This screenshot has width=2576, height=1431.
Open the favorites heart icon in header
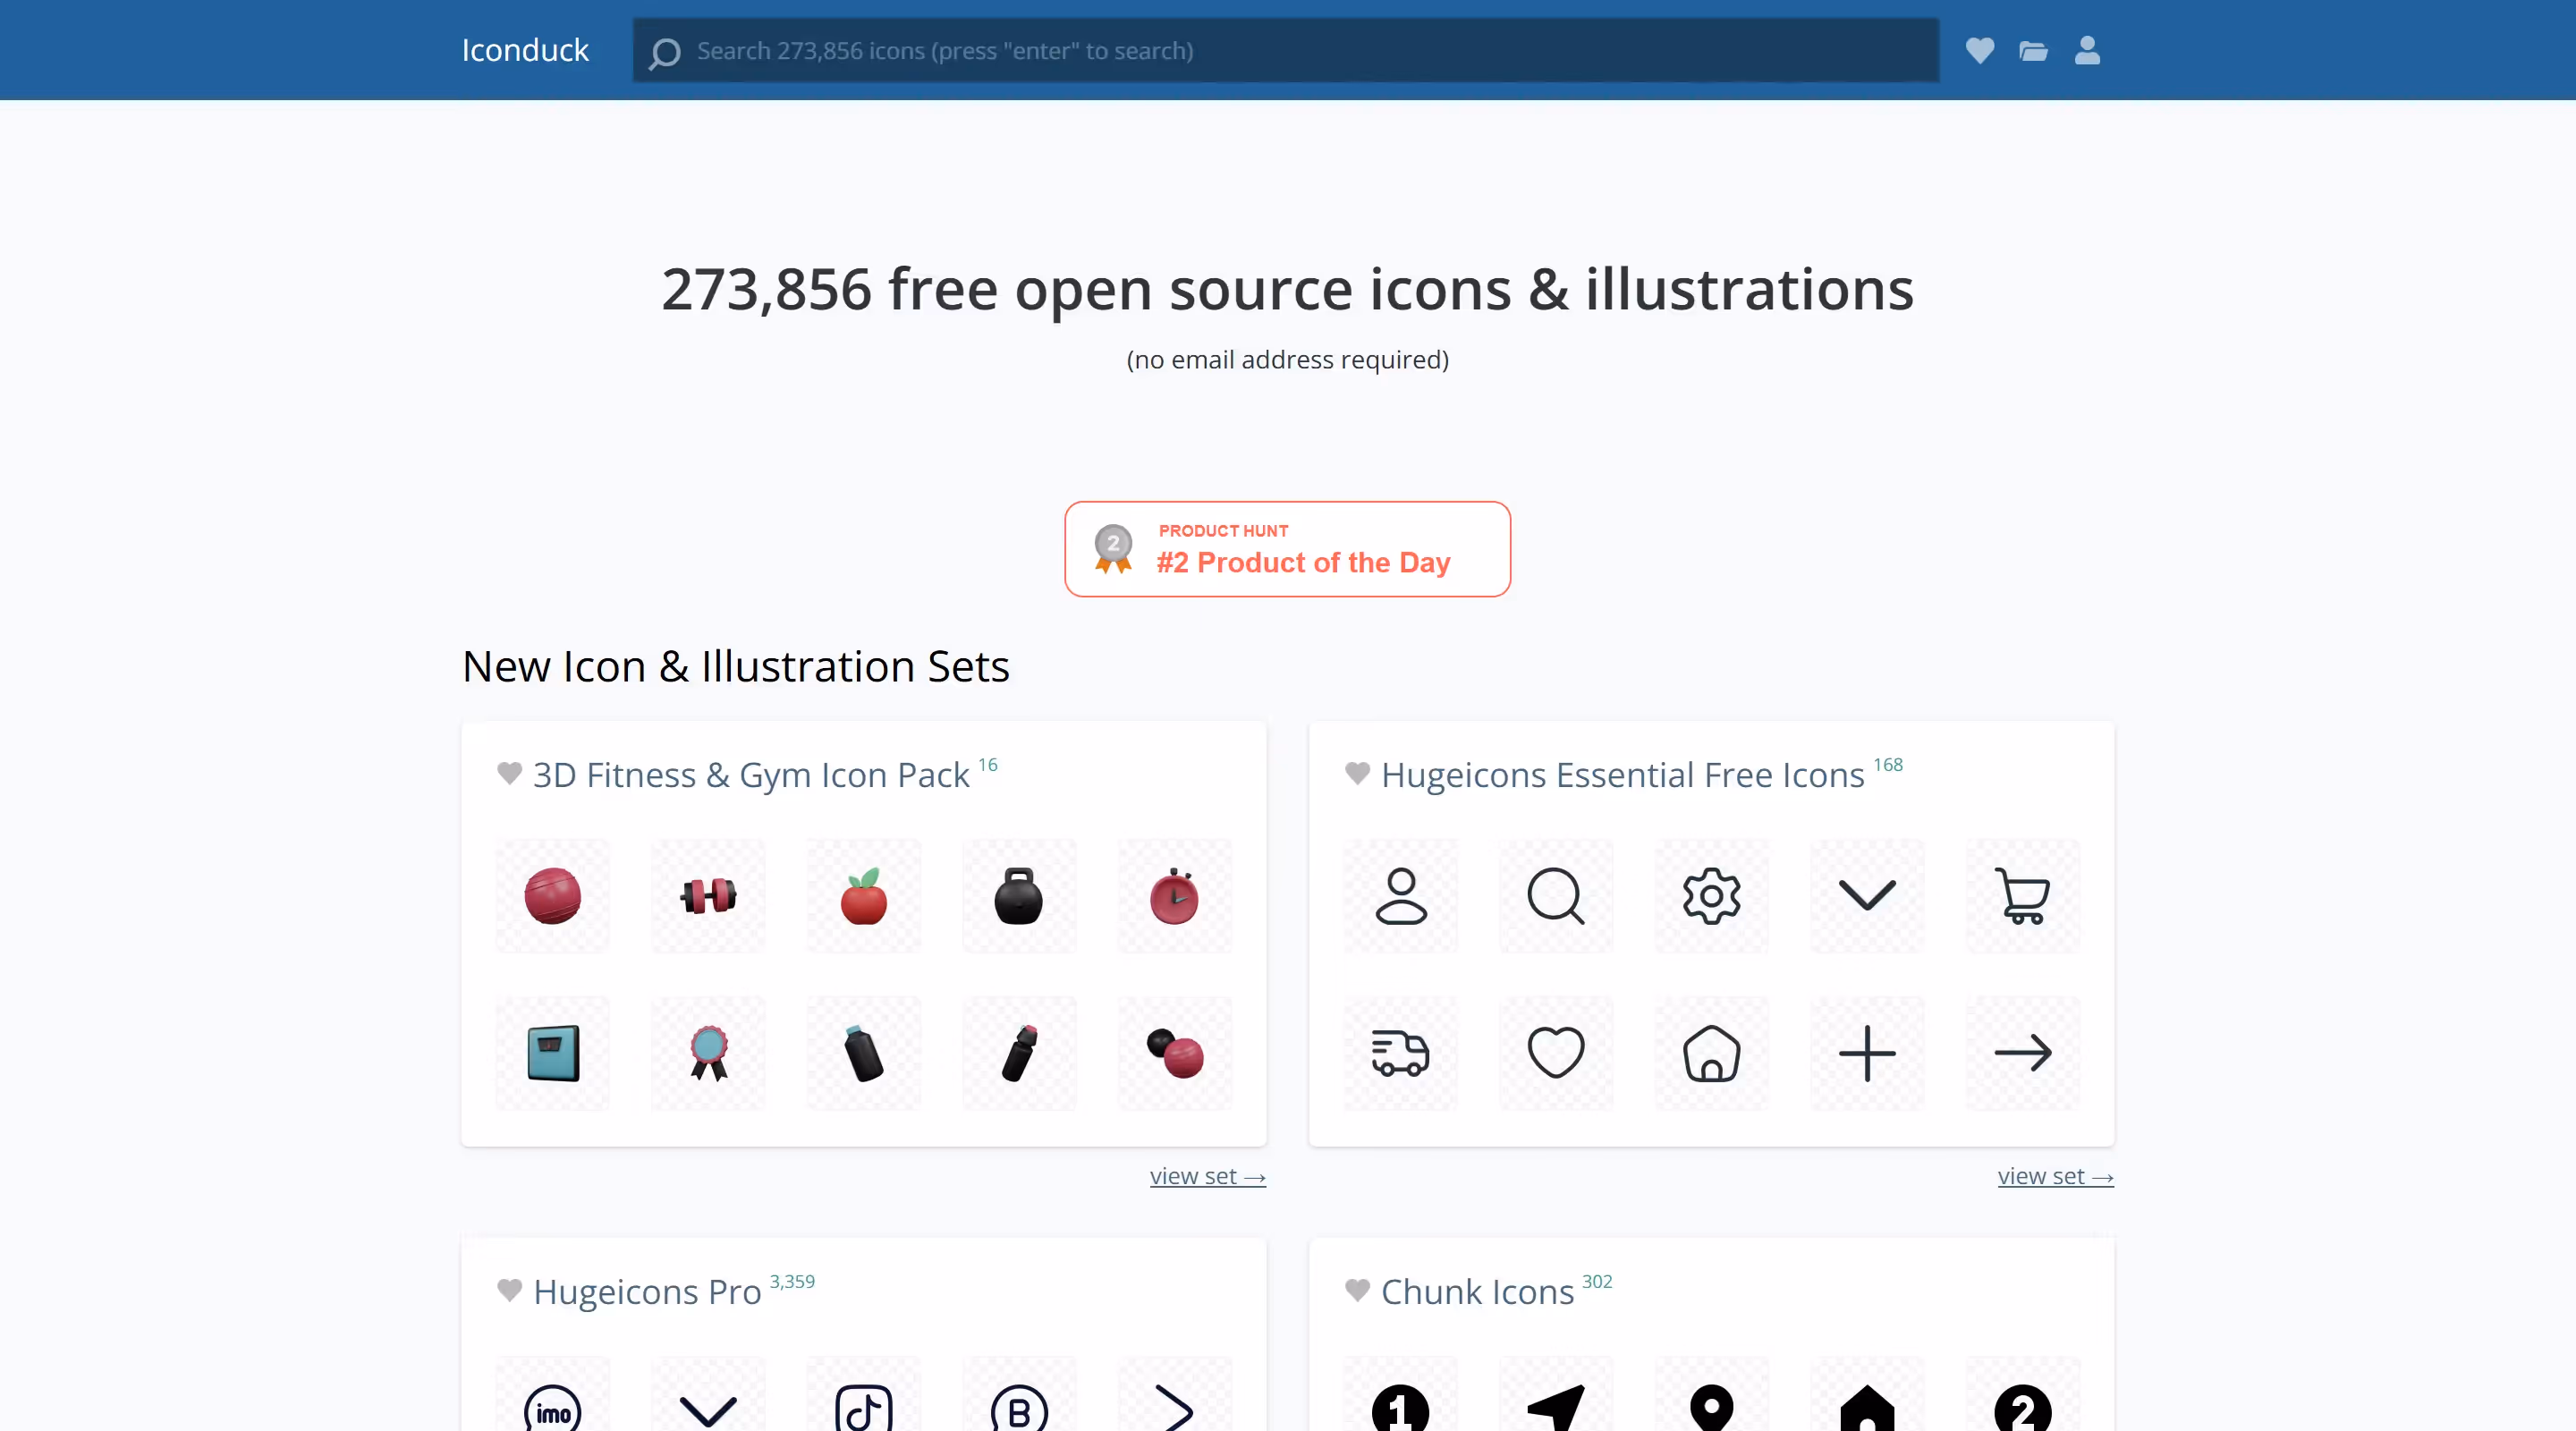pyautogui.click(x=1979, y=50)
